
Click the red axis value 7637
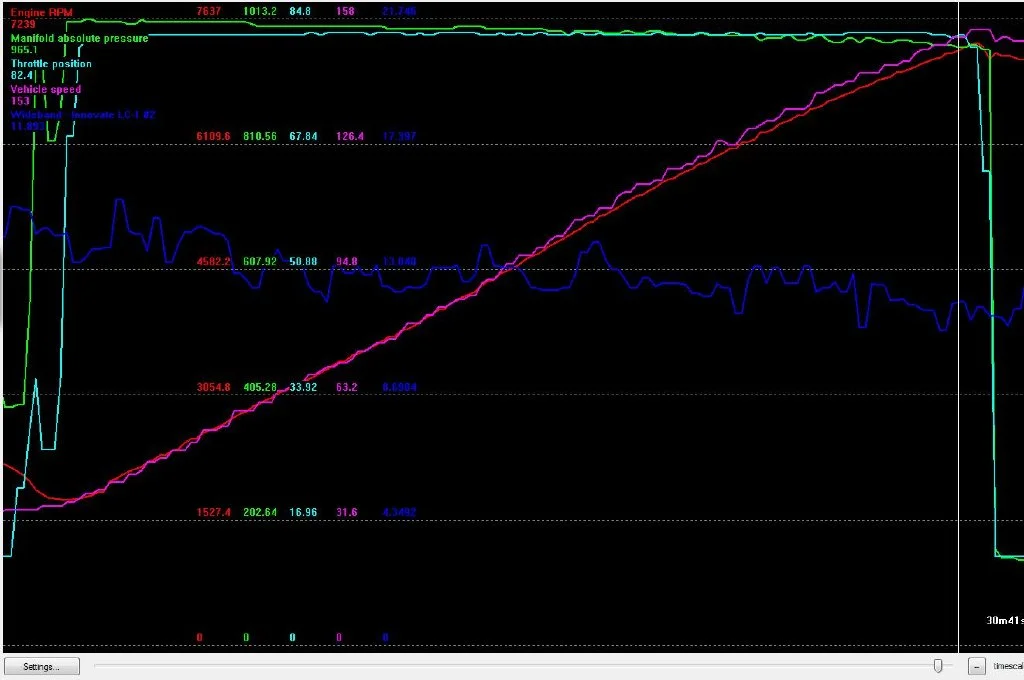[x=208, y=11]
